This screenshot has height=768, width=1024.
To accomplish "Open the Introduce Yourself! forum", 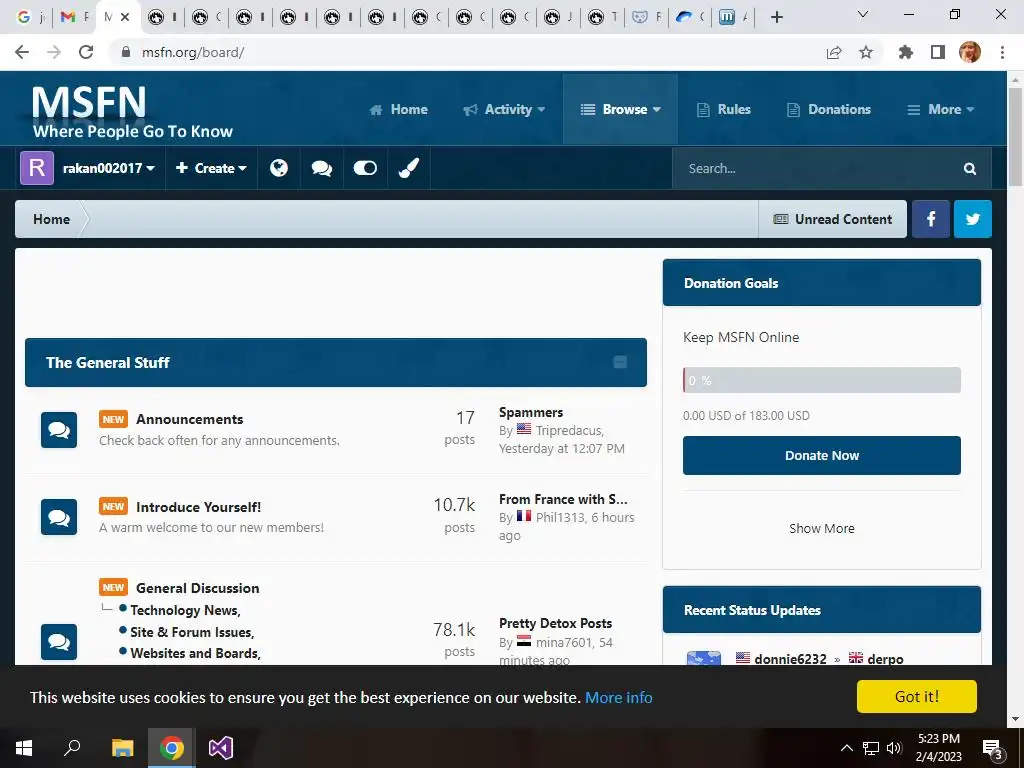I will pos(199,507).
